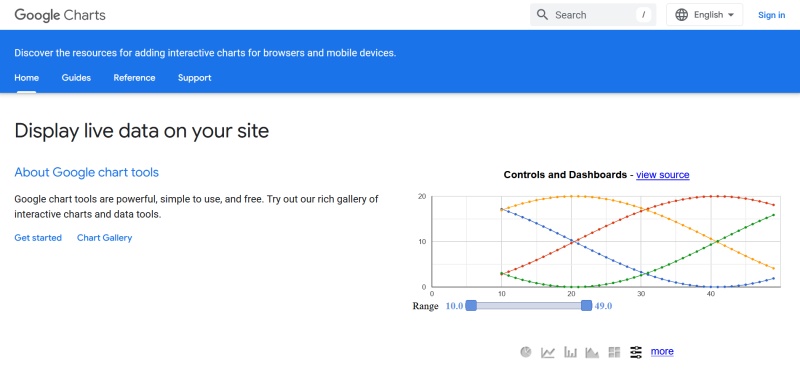Click the Controls and Dashboards chart title

point(565,174)
